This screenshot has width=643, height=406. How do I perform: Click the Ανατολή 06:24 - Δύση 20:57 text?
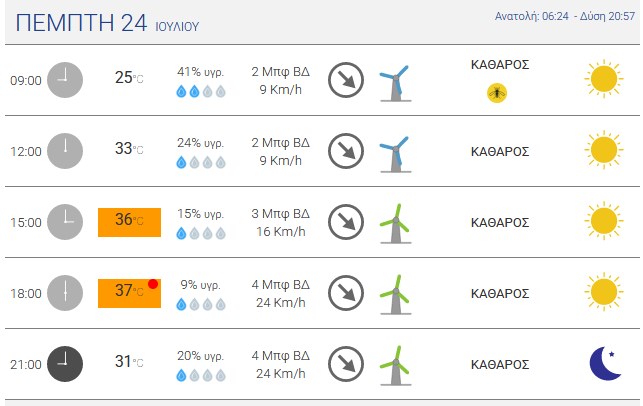[x=565, y=16]
